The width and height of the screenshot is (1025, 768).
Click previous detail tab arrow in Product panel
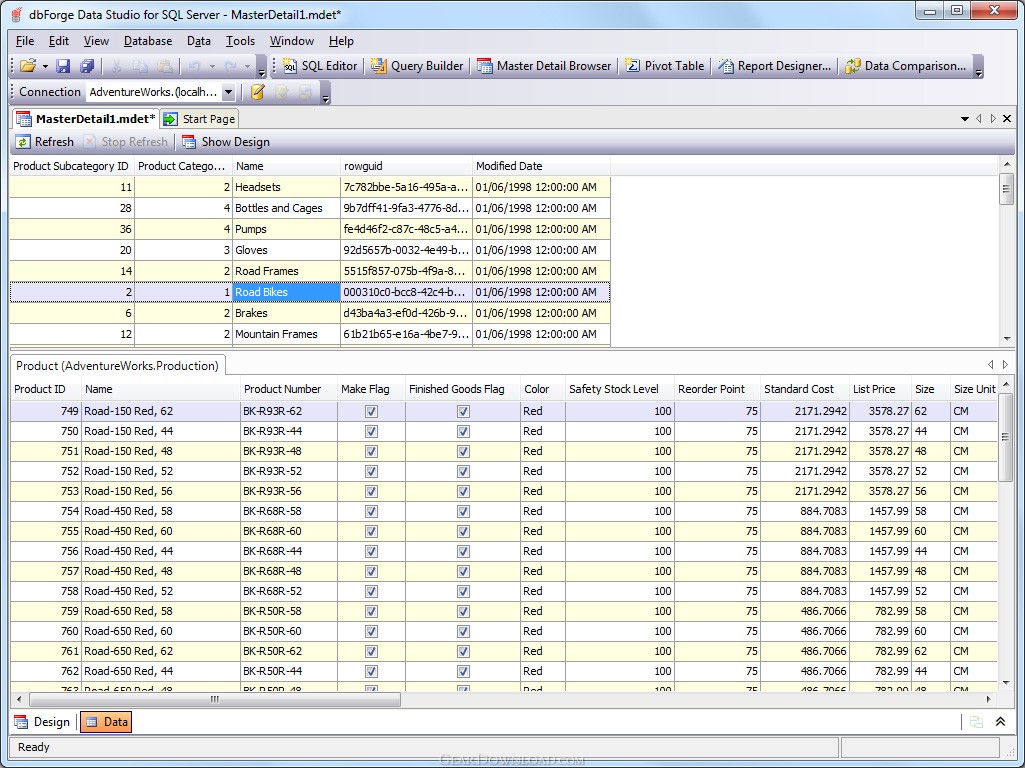click(x=991, y=365)
